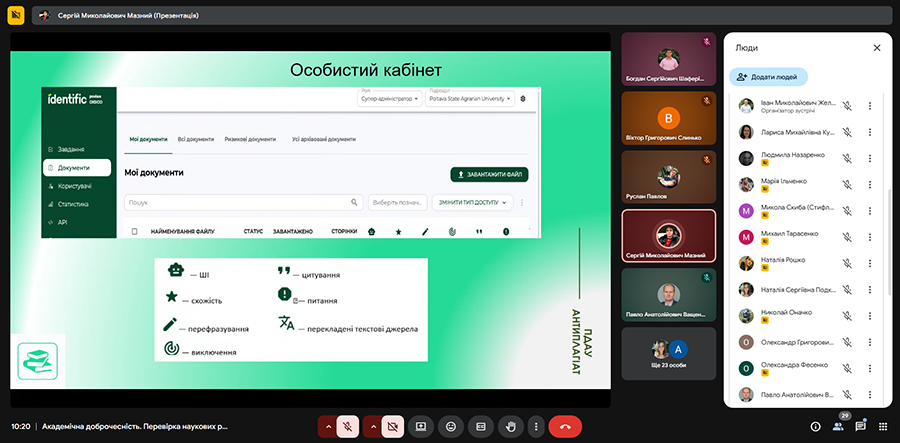Toggle the microphone mute button

coord(348,426)
